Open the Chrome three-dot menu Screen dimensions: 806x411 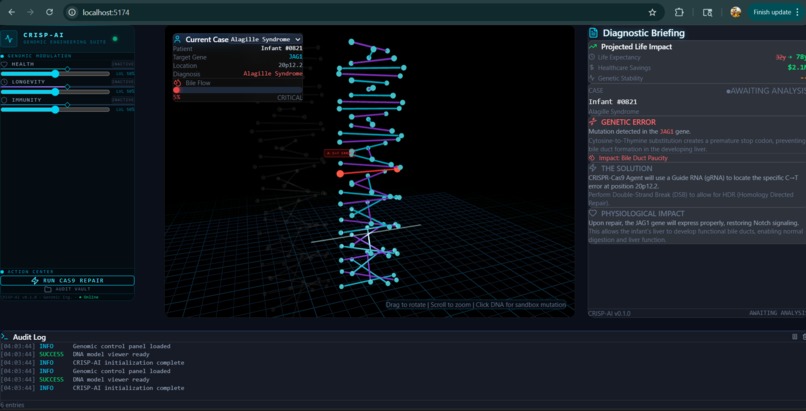(x=797, y=12)
